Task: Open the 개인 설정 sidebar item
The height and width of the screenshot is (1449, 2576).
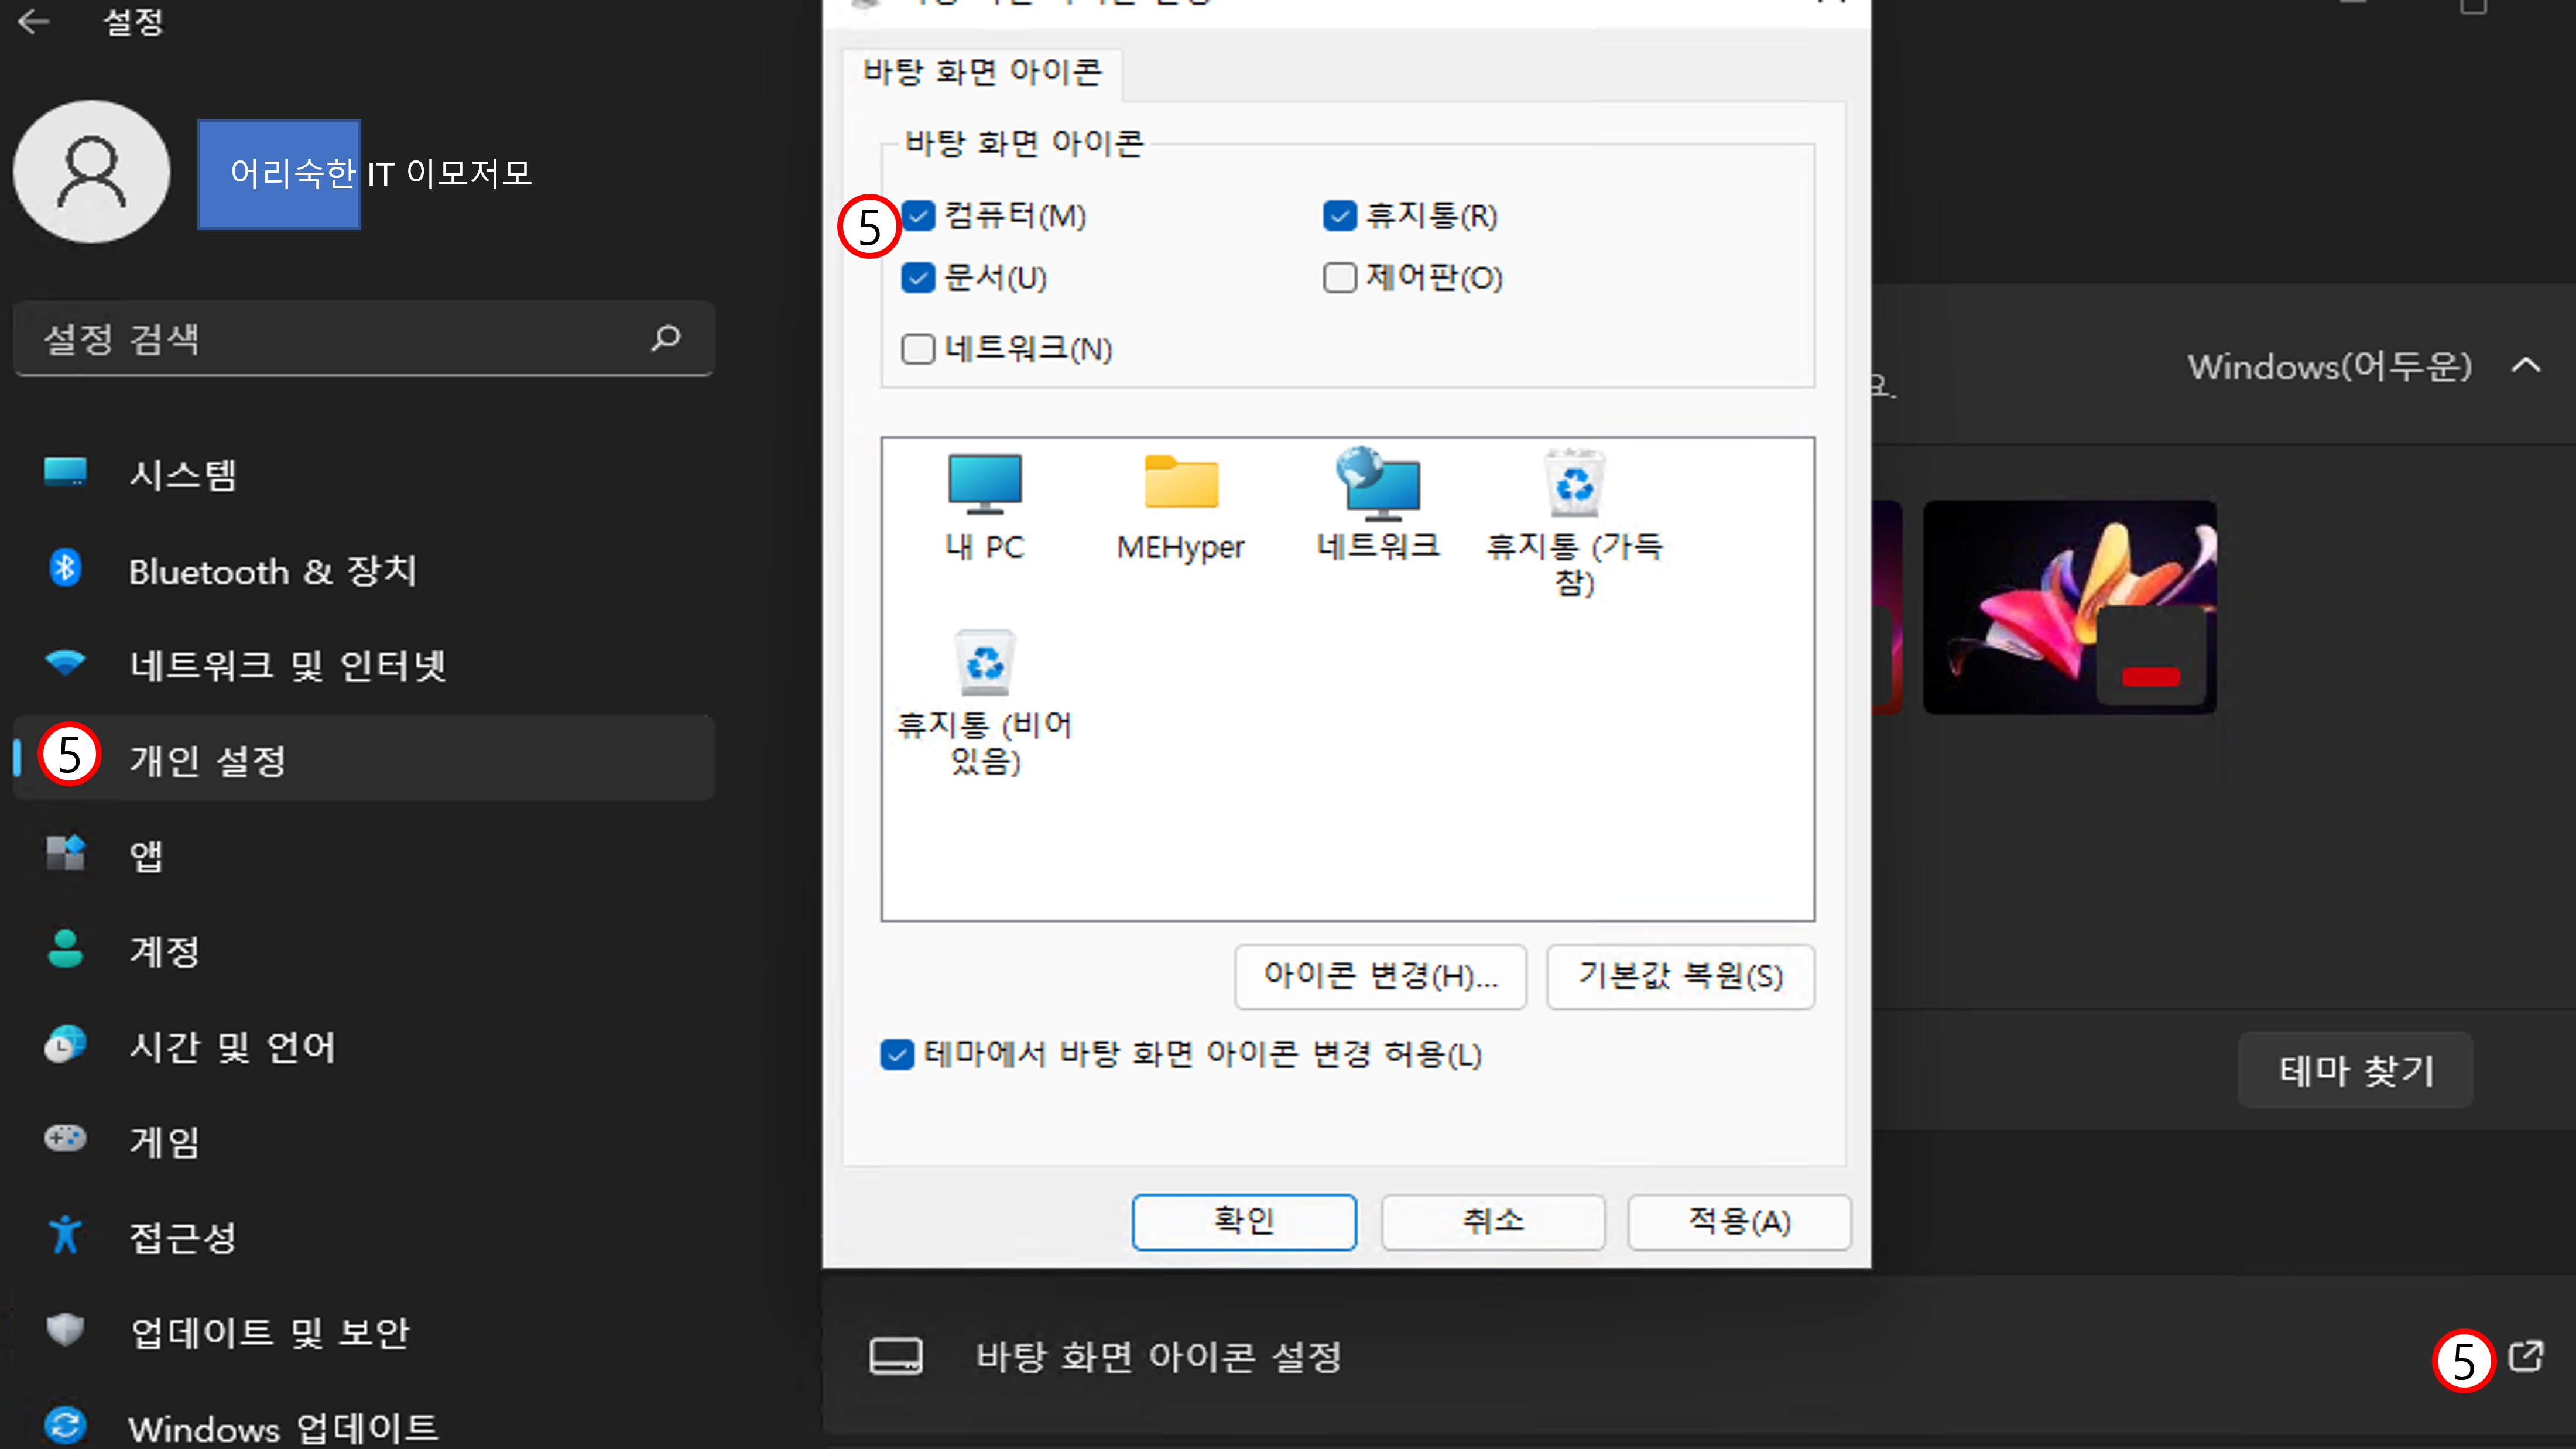Action: click(x=208, y=760)
